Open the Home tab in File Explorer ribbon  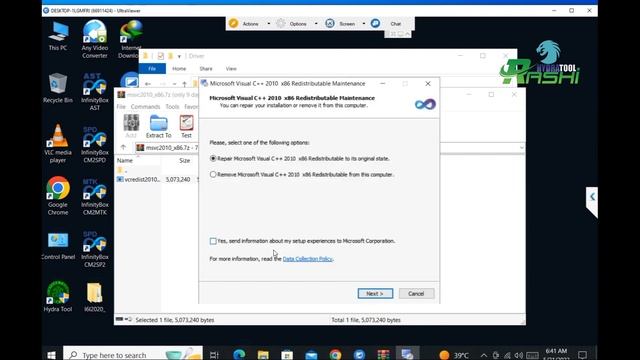tap(179, 69)
